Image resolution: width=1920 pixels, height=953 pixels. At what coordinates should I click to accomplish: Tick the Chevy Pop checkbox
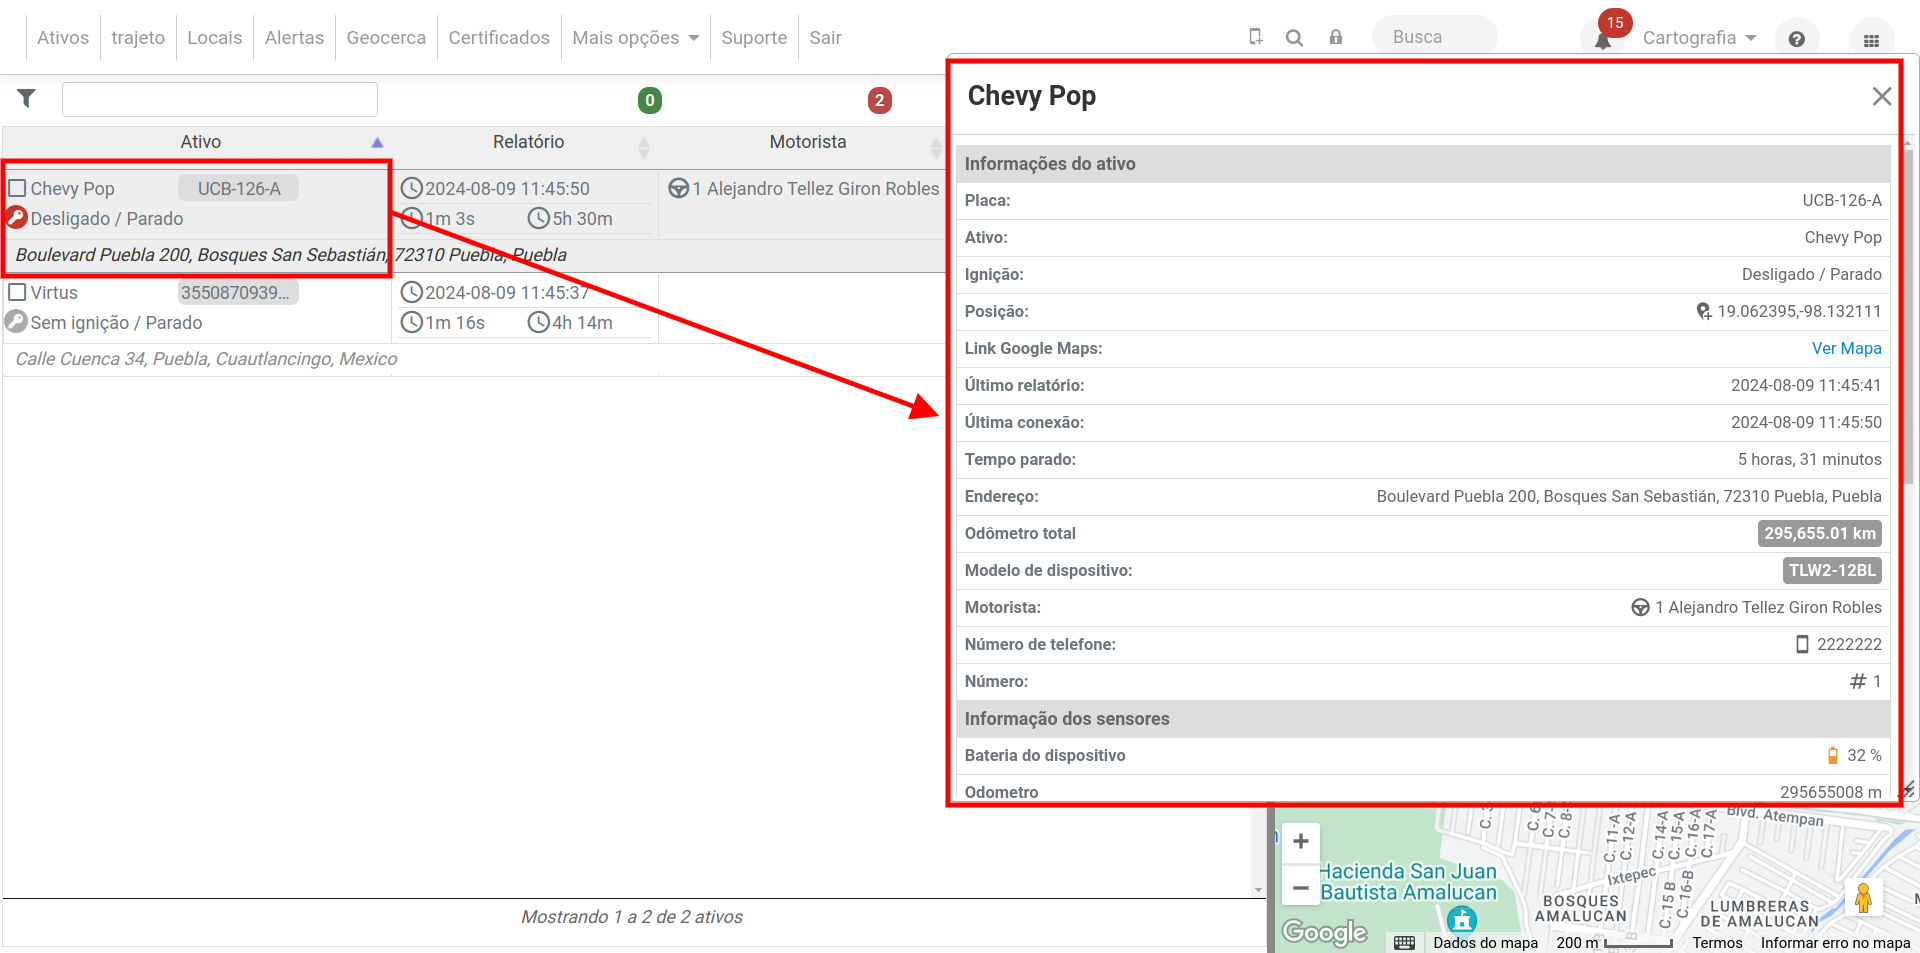coord(17,188)
